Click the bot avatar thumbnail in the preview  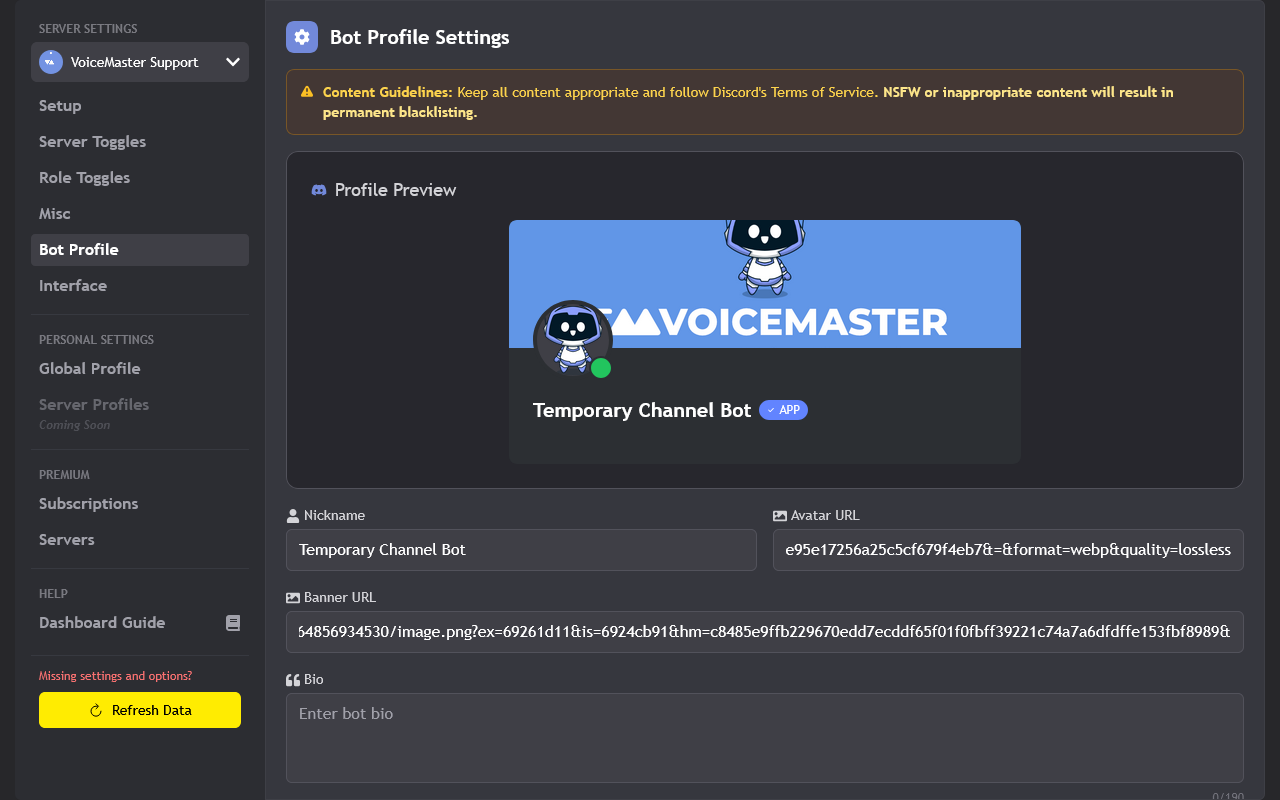click(573, 339)
